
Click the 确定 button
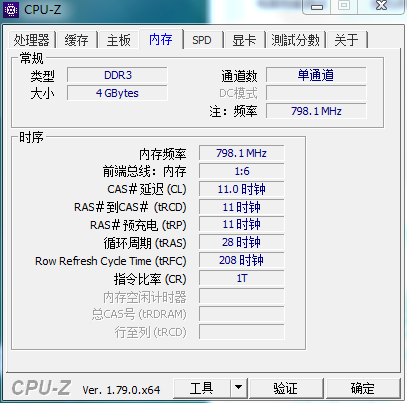coord(363,388)
